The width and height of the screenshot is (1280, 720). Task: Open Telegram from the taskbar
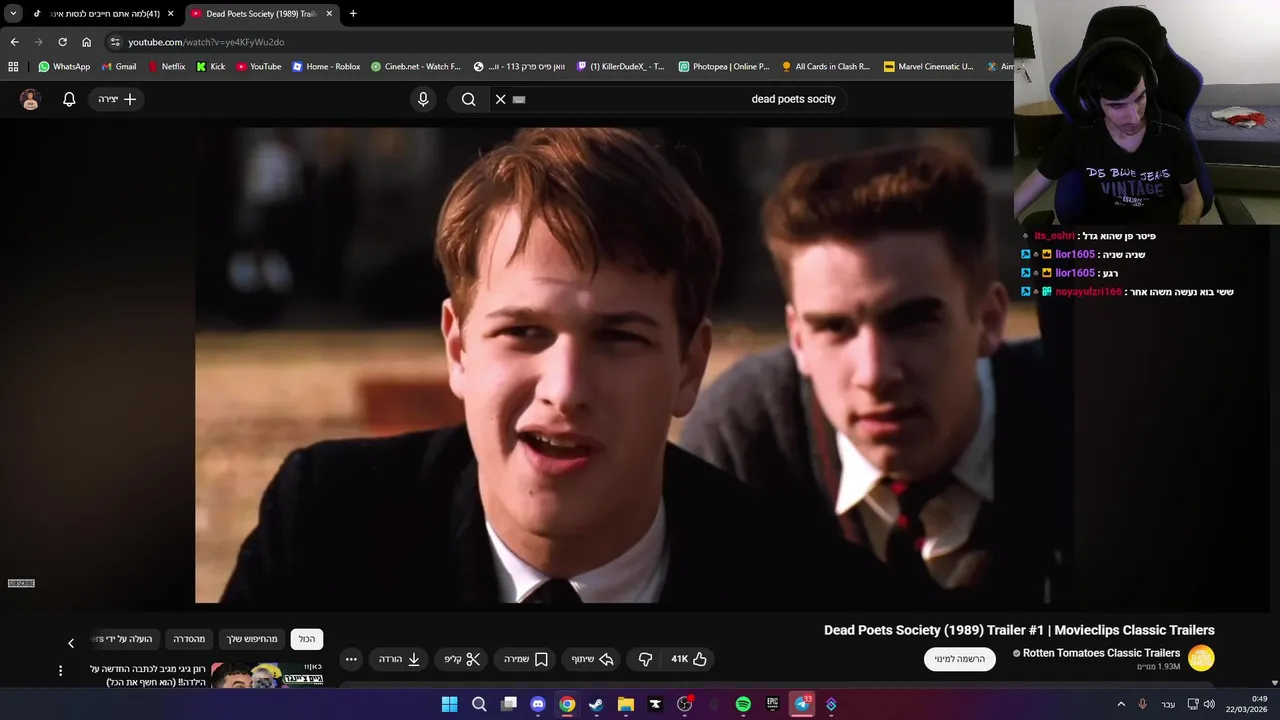click(x=802, y=704)
